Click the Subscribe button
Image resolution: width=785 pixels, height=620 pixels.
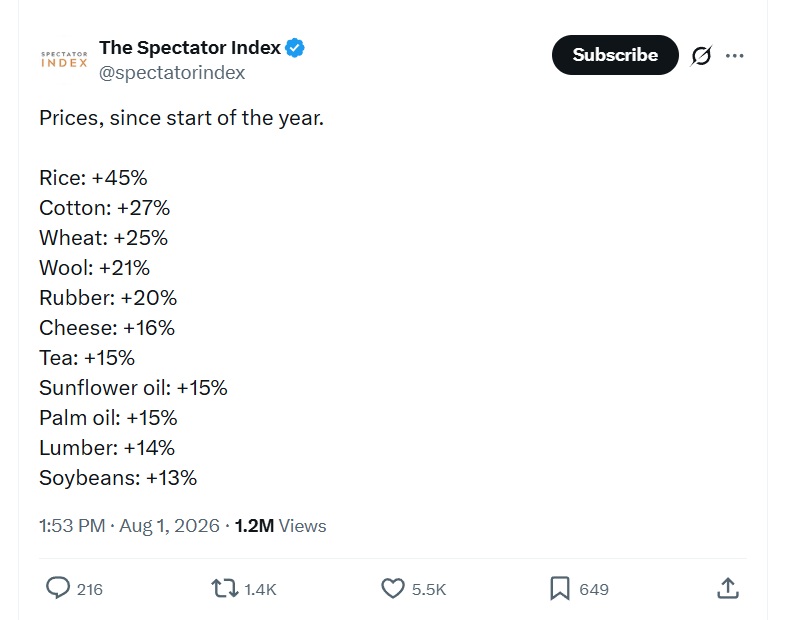point(615,55)
